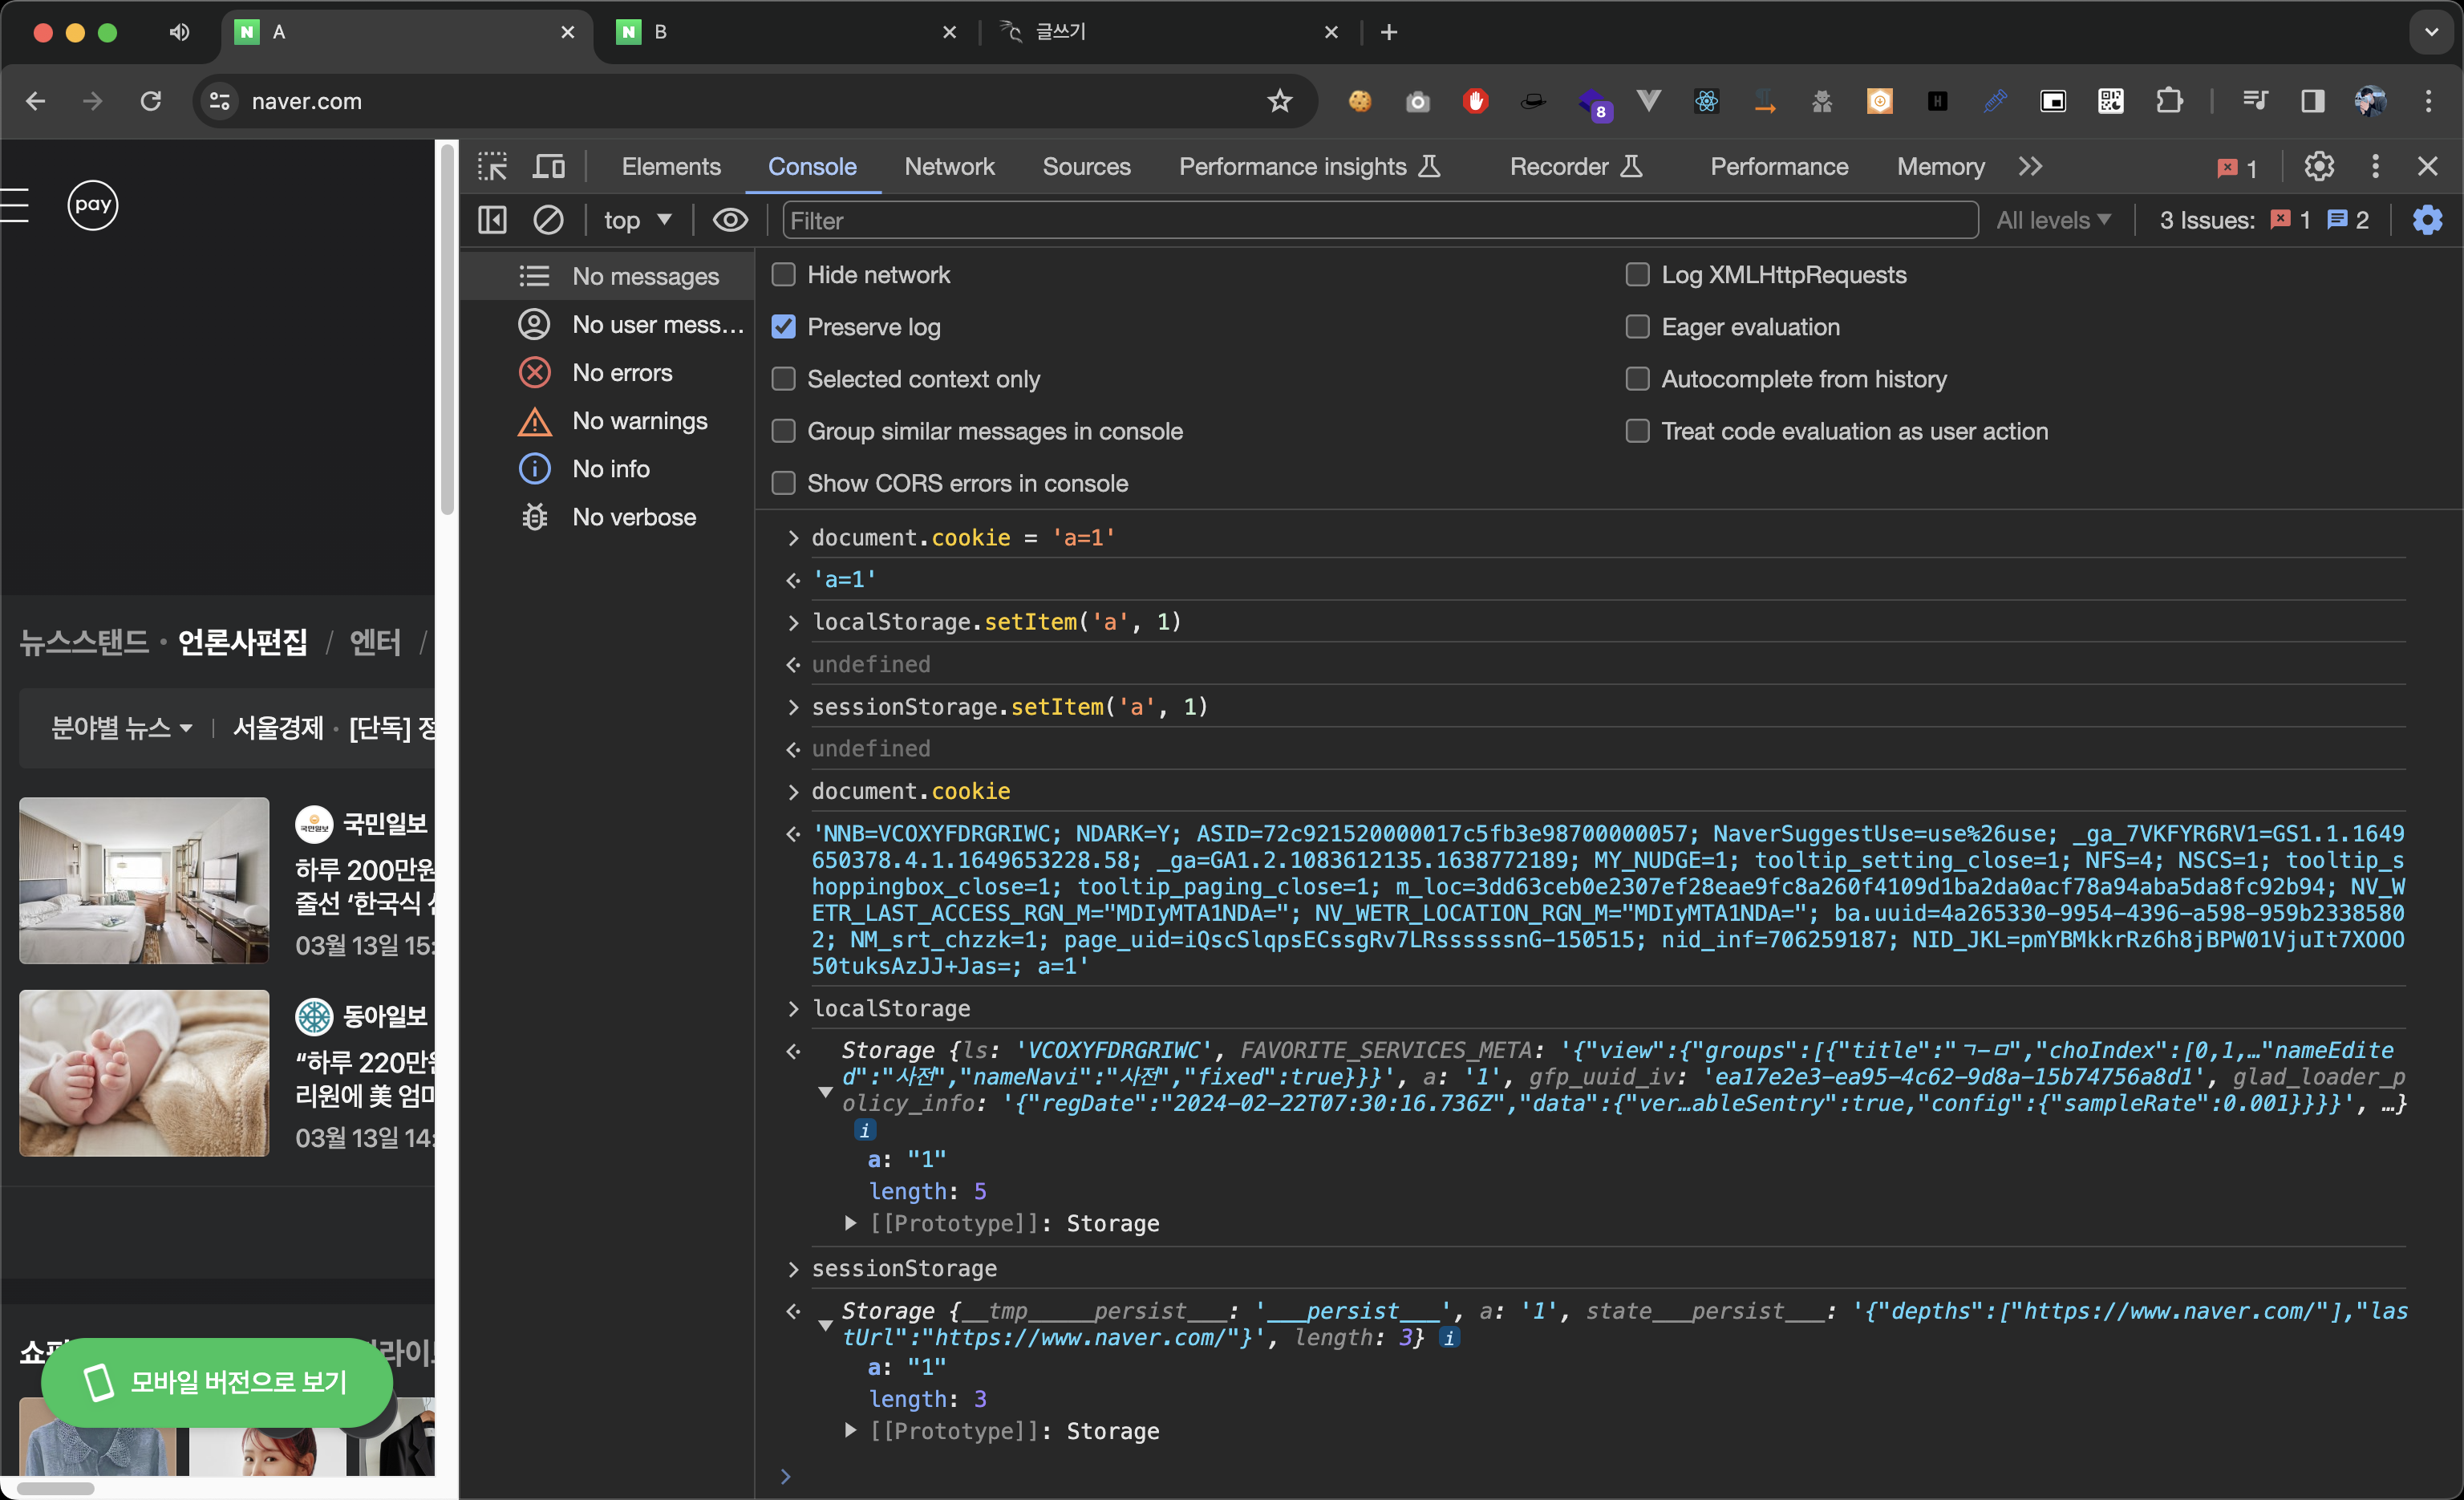Open the cookie extension icon
The height and width of the screenshot is (1500, 2464).
click(1359, 101)
